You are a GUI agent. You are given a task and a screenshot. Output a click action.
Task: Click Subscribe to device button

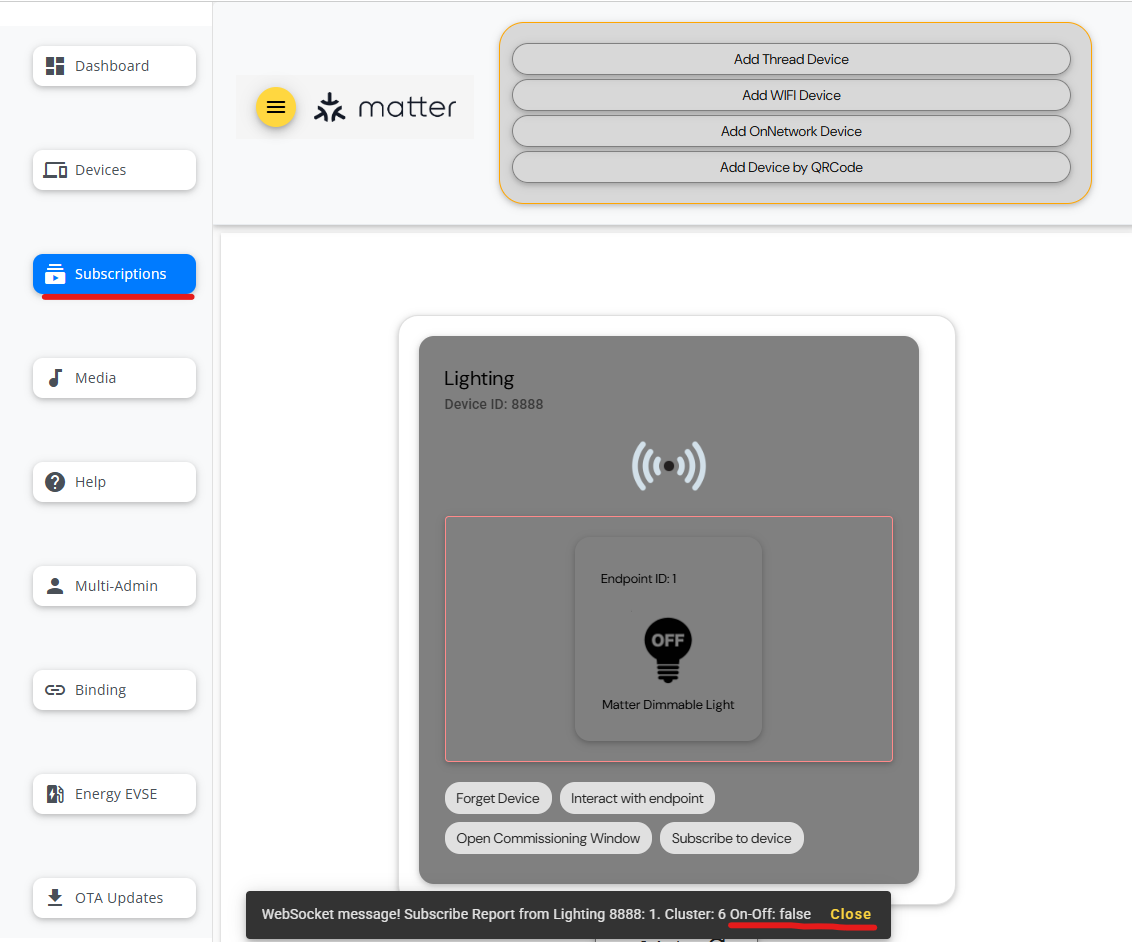tap(731, 838)
